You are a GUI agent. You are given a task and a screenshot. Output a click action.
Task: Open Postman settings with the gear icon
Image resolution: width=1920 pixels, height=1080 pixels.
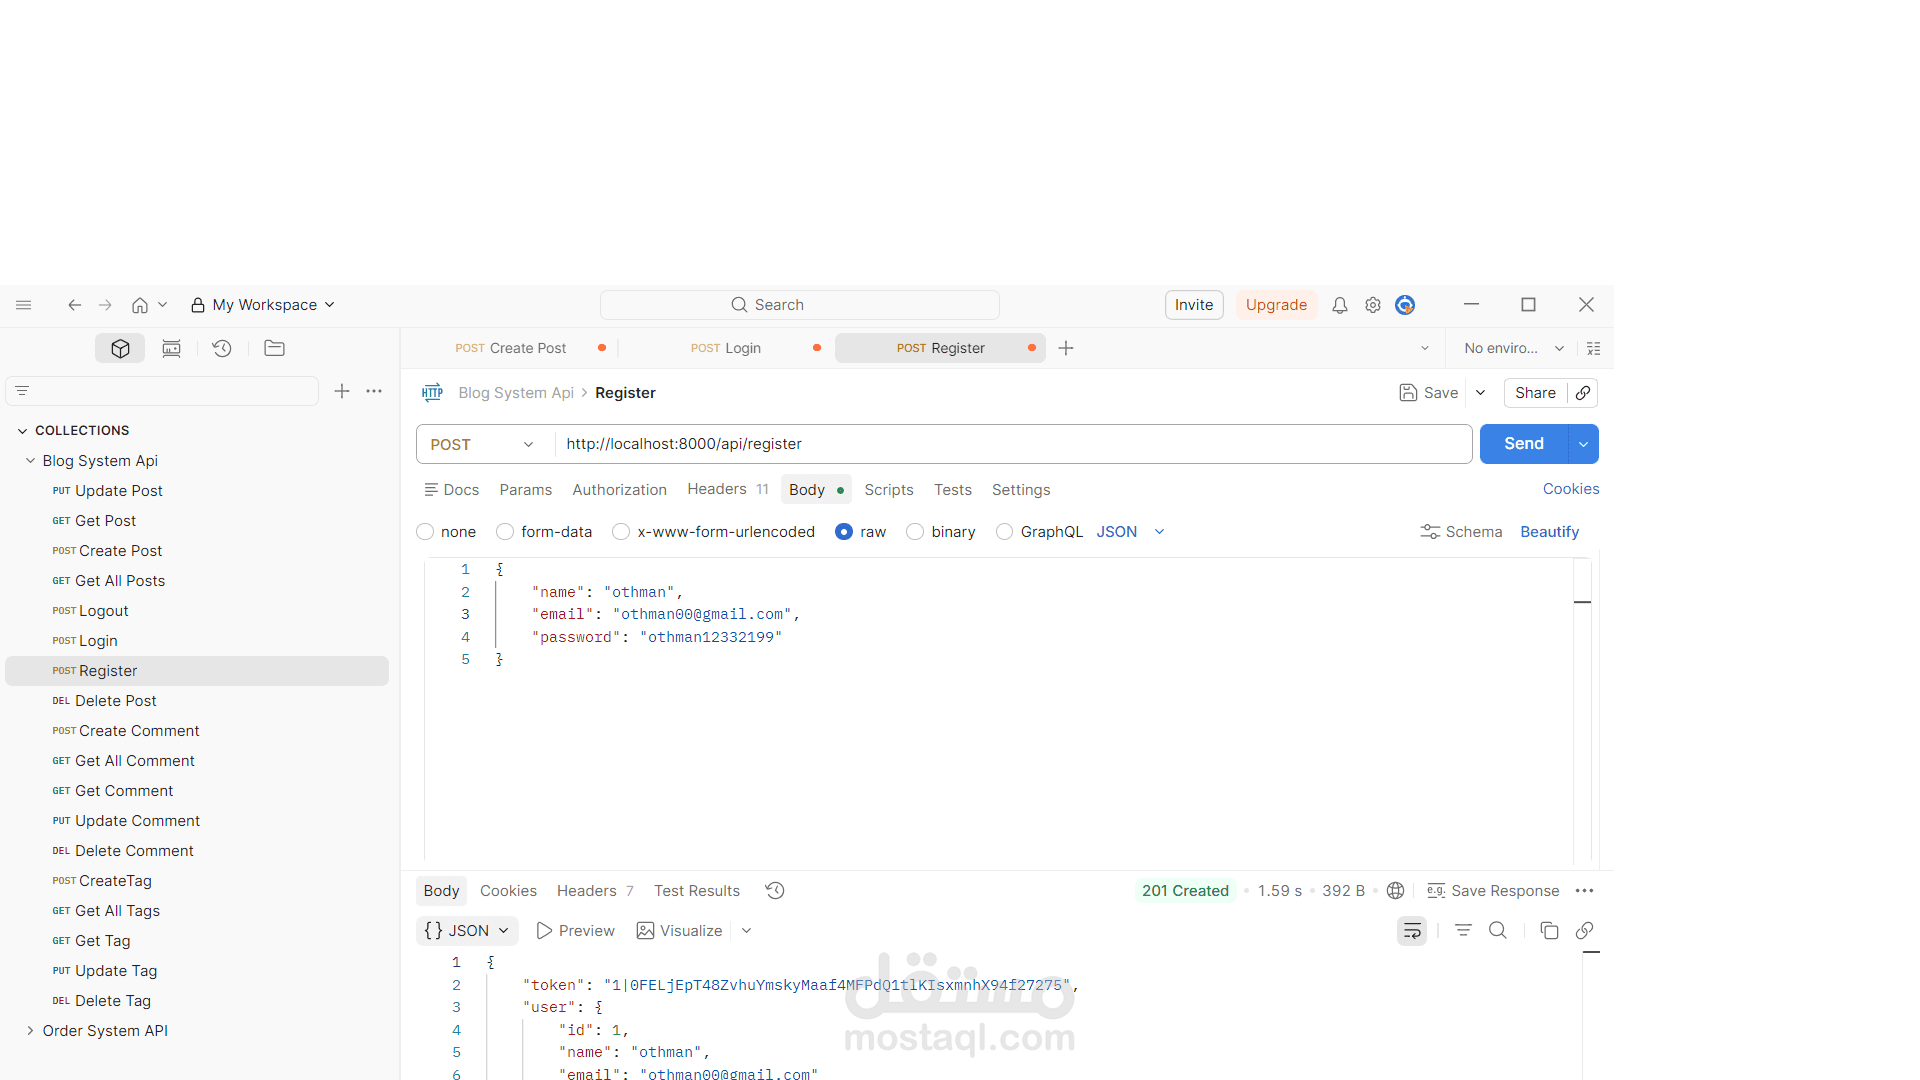click(1372, 305)
